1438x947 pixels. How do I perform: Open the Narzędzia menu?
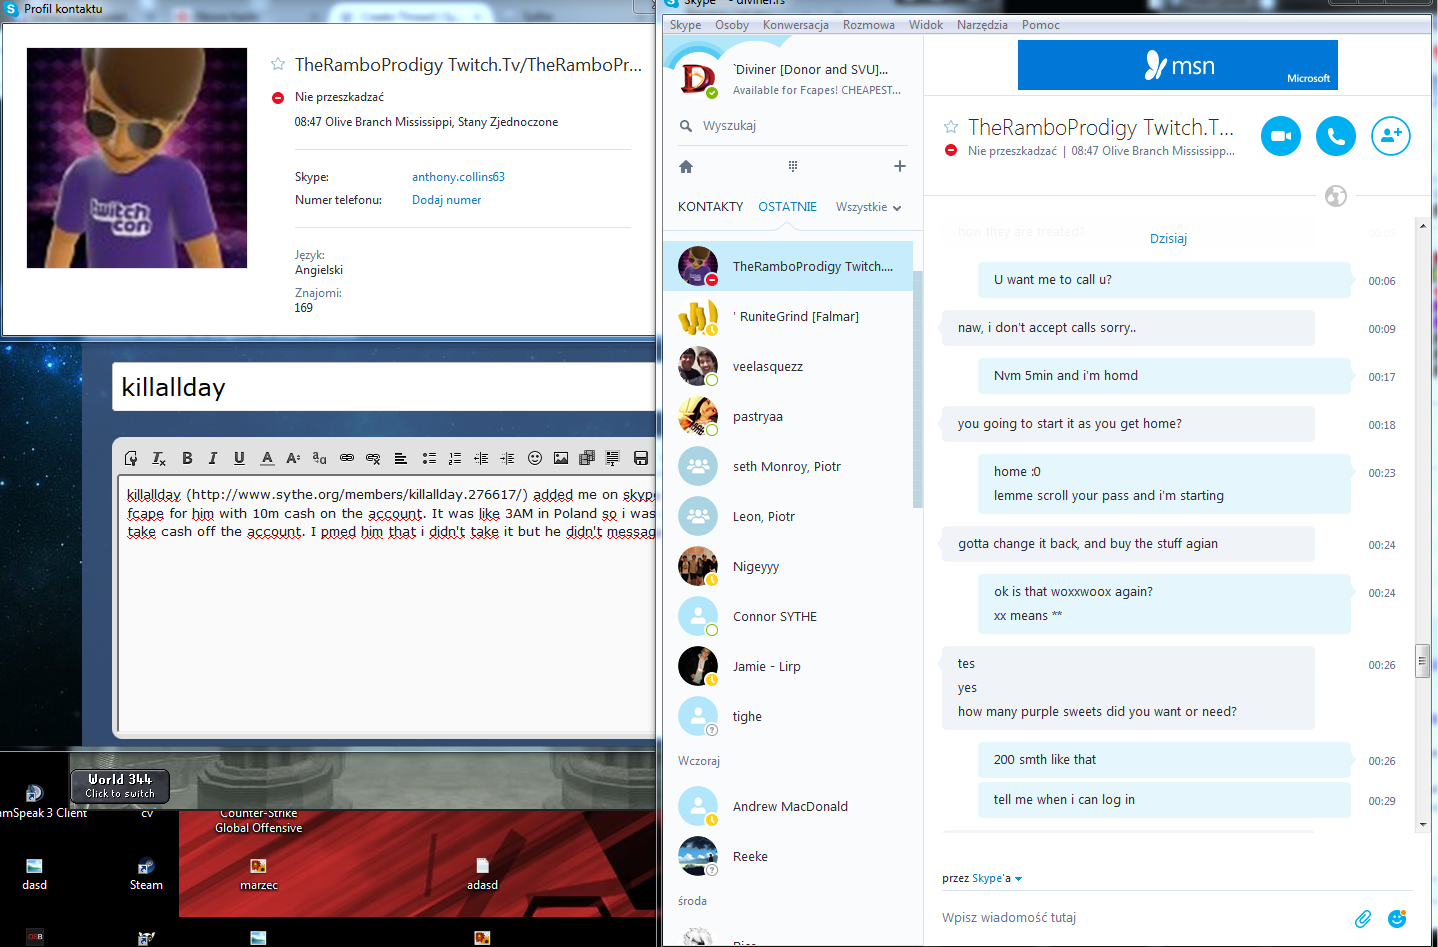(x=982, y=25)
